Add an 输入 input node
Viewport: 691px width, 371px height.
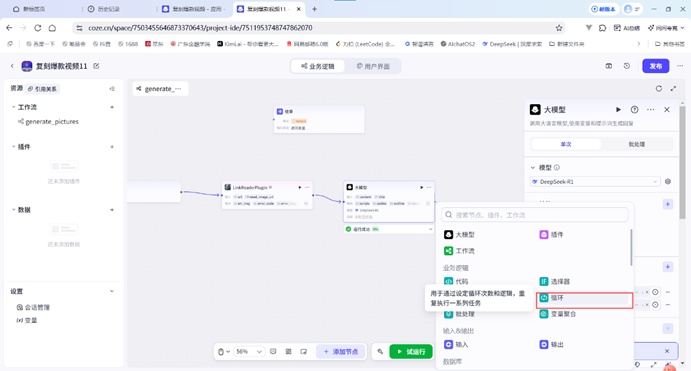point(456,345)
